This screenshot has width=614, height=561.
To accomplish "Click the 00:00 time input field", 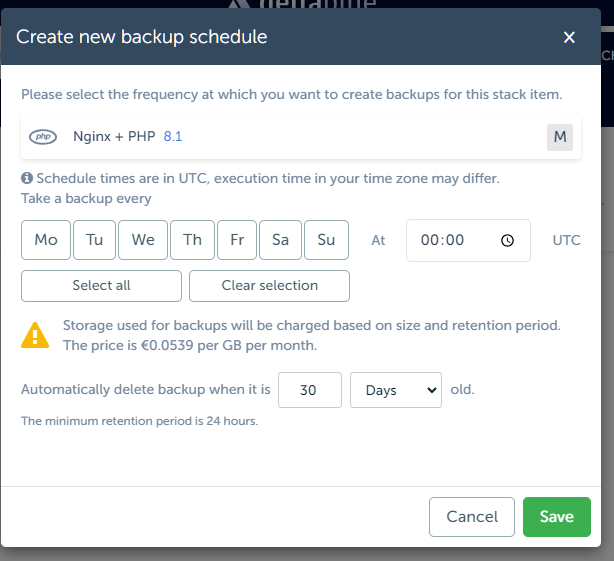I will click(x=455, y=240).
